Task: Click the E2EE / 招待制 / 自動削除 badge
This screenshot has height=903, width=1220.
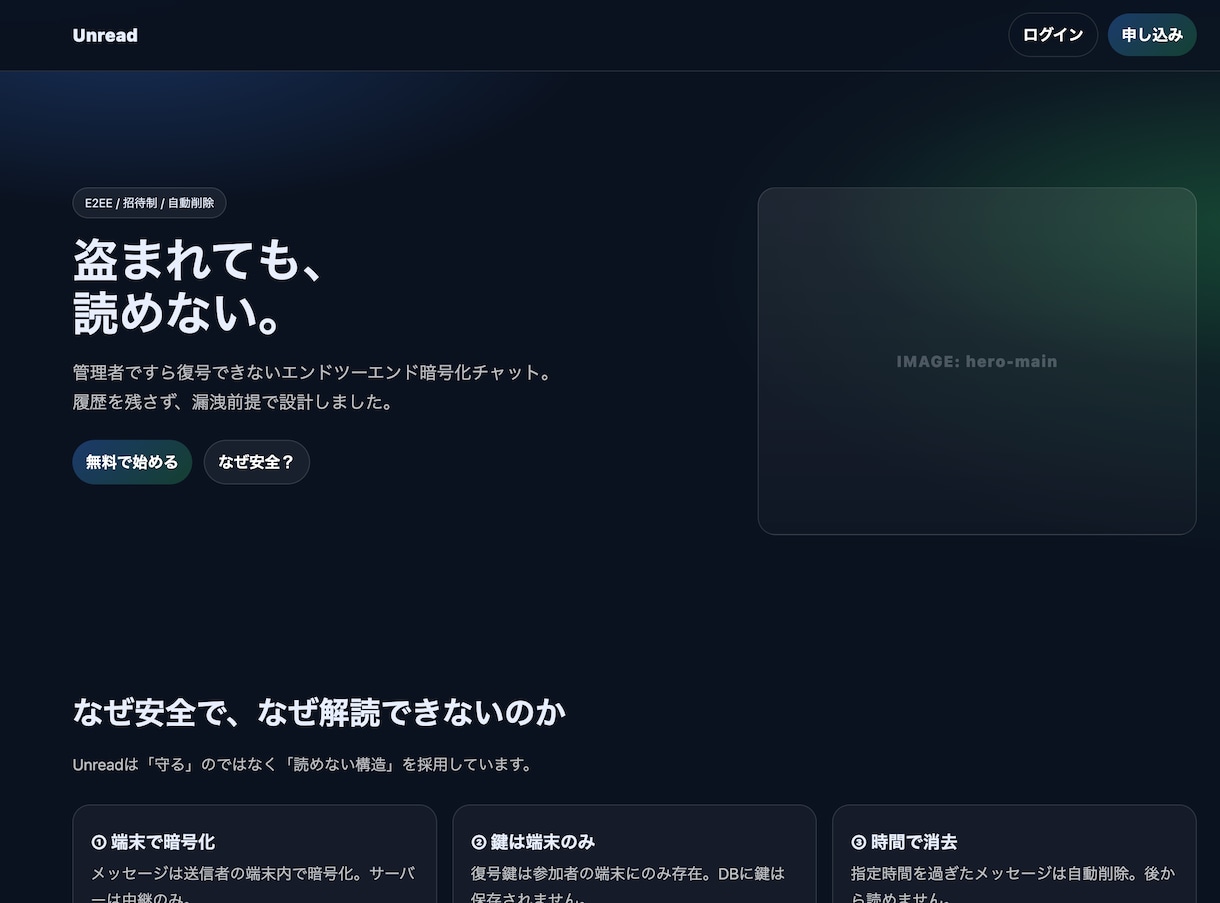Action: point(149,203)
